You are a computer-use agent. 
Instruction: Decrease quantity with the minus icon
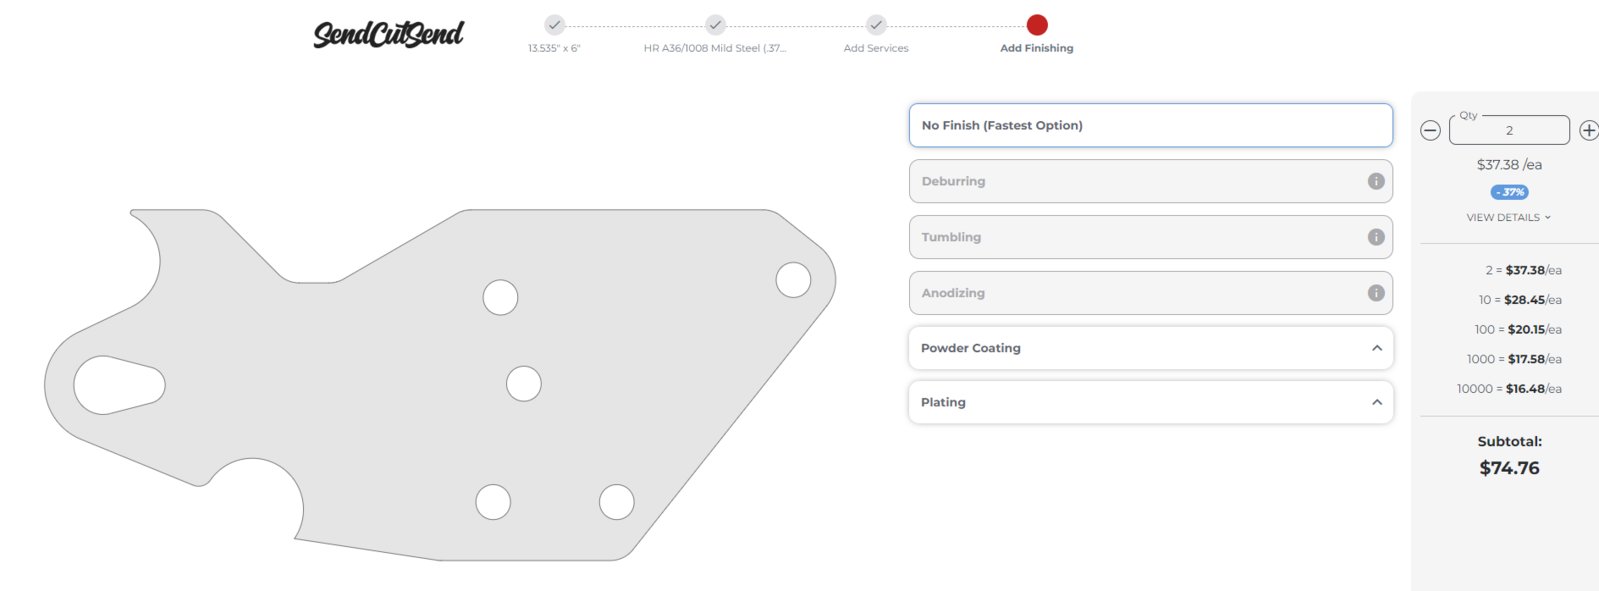1430,130
